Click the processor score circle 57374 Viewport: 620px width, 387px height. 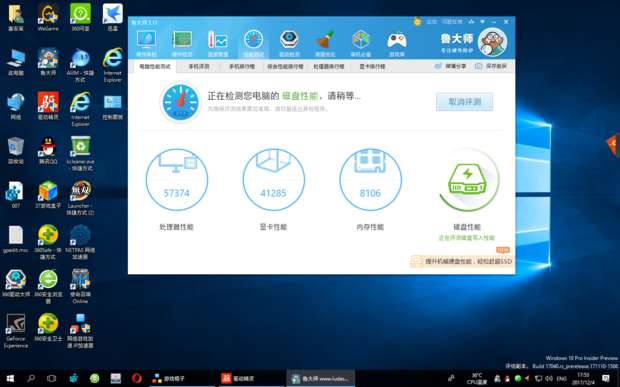point(177,179)
